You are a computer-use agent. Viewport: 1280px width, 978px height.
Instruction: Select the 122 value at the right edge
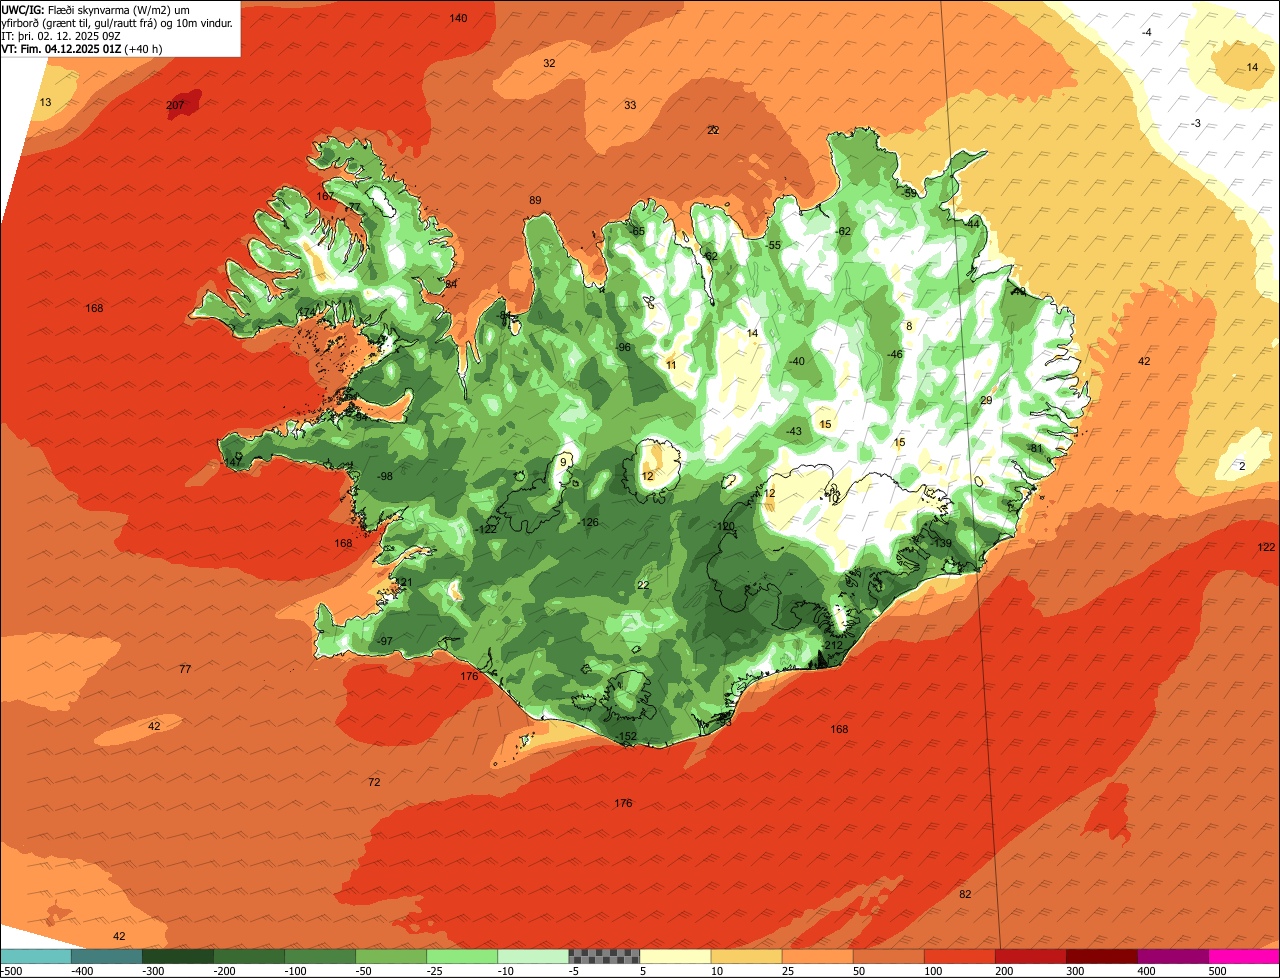1266,547
